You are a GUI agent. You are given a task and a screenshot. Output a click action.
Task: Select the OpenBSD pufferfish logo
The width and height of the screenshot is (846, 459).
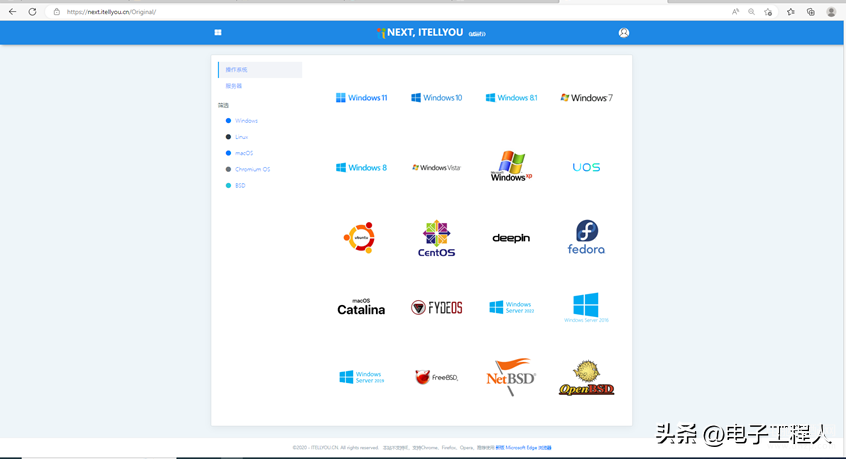[x=586, y=378]
